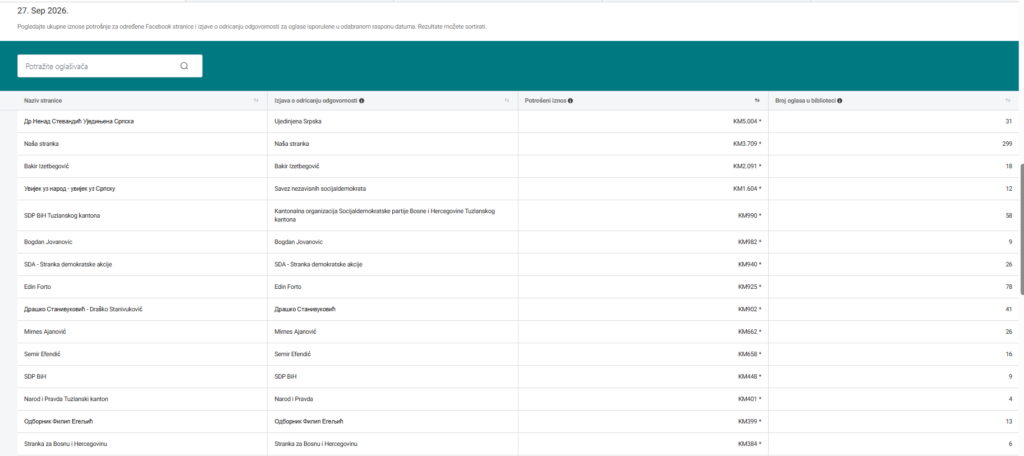This screenshot has height=456, width=1024.
Task: Open SDP BiH Tuzlanskog kantona page
Action: [62, 215]
